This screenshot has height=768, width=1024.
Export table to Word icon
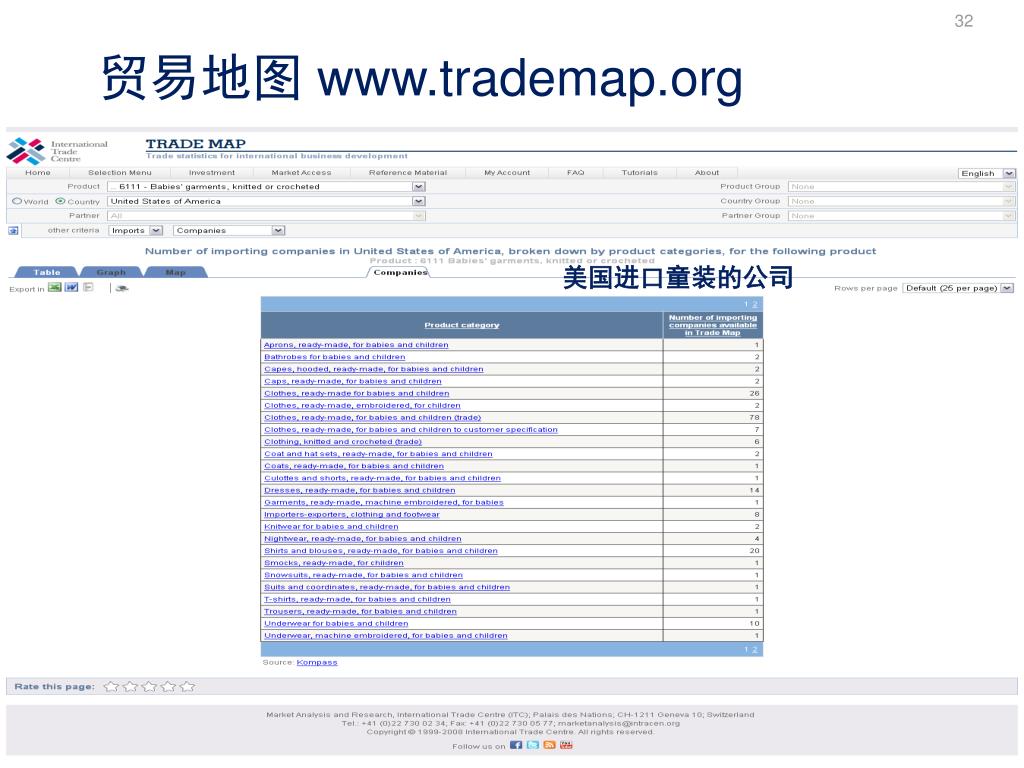[71, 287]
